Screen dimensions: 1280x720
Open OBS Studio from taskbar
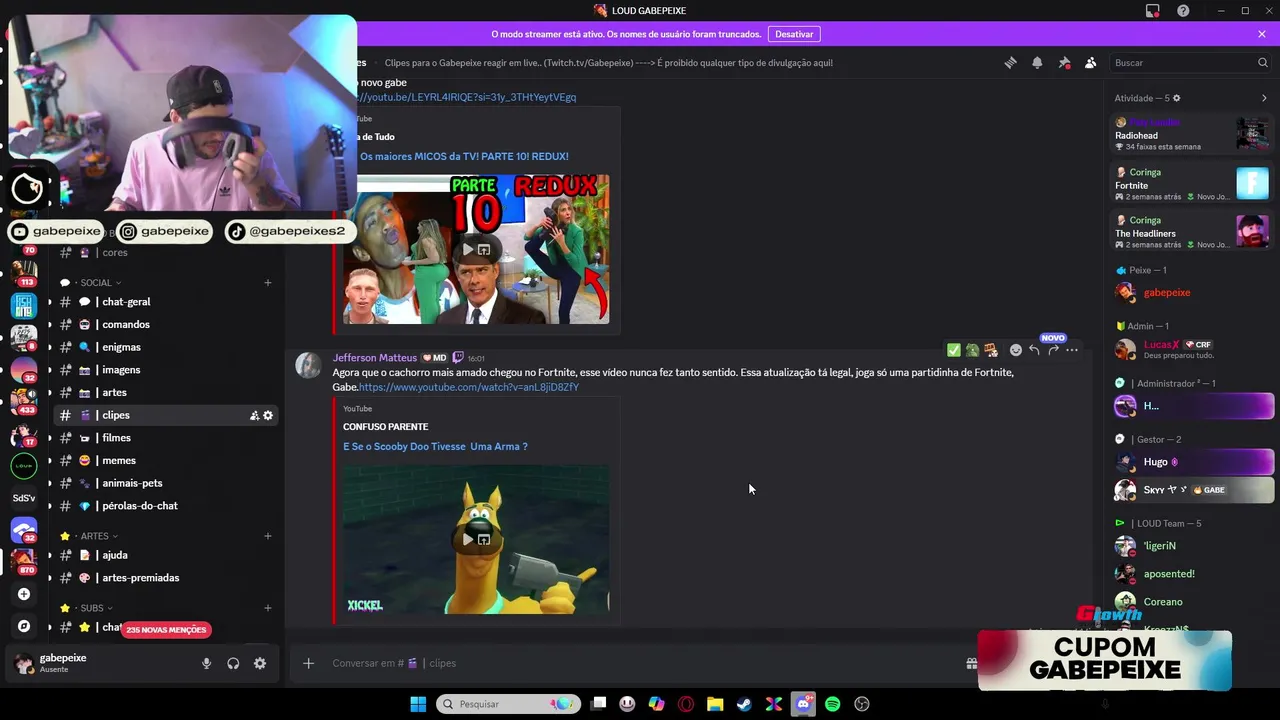click(862, 704)
